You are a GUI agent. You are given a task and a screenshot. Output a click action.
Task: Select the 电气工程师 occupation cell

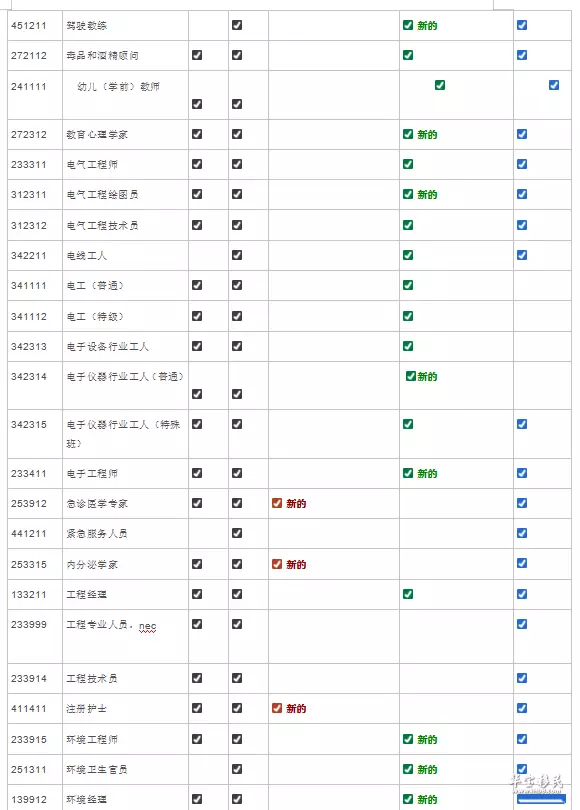(125, 165)
